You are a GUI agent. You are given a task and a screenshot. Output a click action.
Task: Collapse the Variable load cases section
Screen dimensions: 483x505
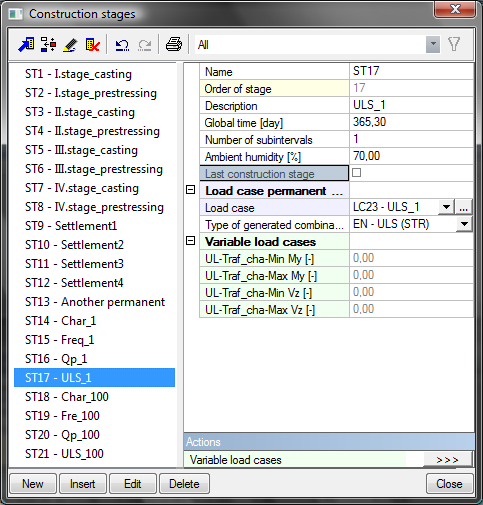coord(190,241)
